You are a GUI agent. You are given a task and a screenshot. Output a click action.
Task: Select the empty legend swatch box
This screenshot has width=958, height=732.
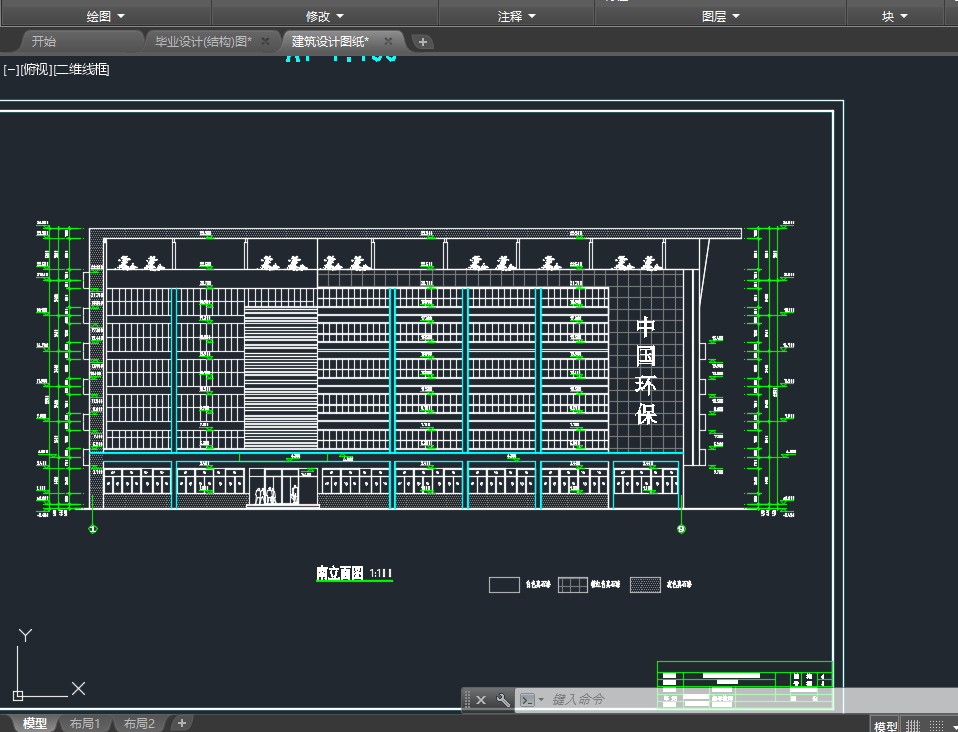[x=504, y=585]
